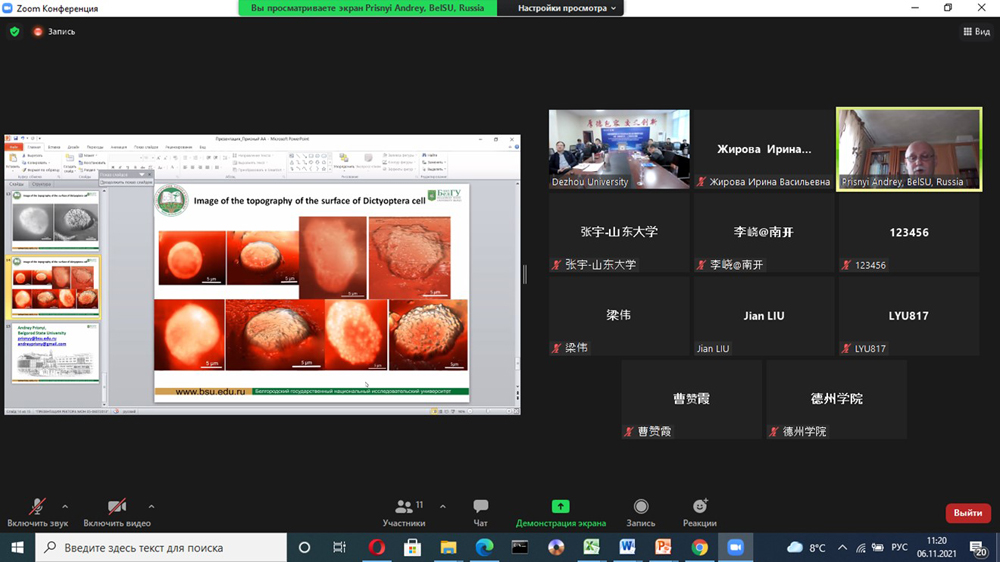Viewport: 1000px width, 562px height.
Task: Turn on camera with Включить видео
Action: point(117,512)
